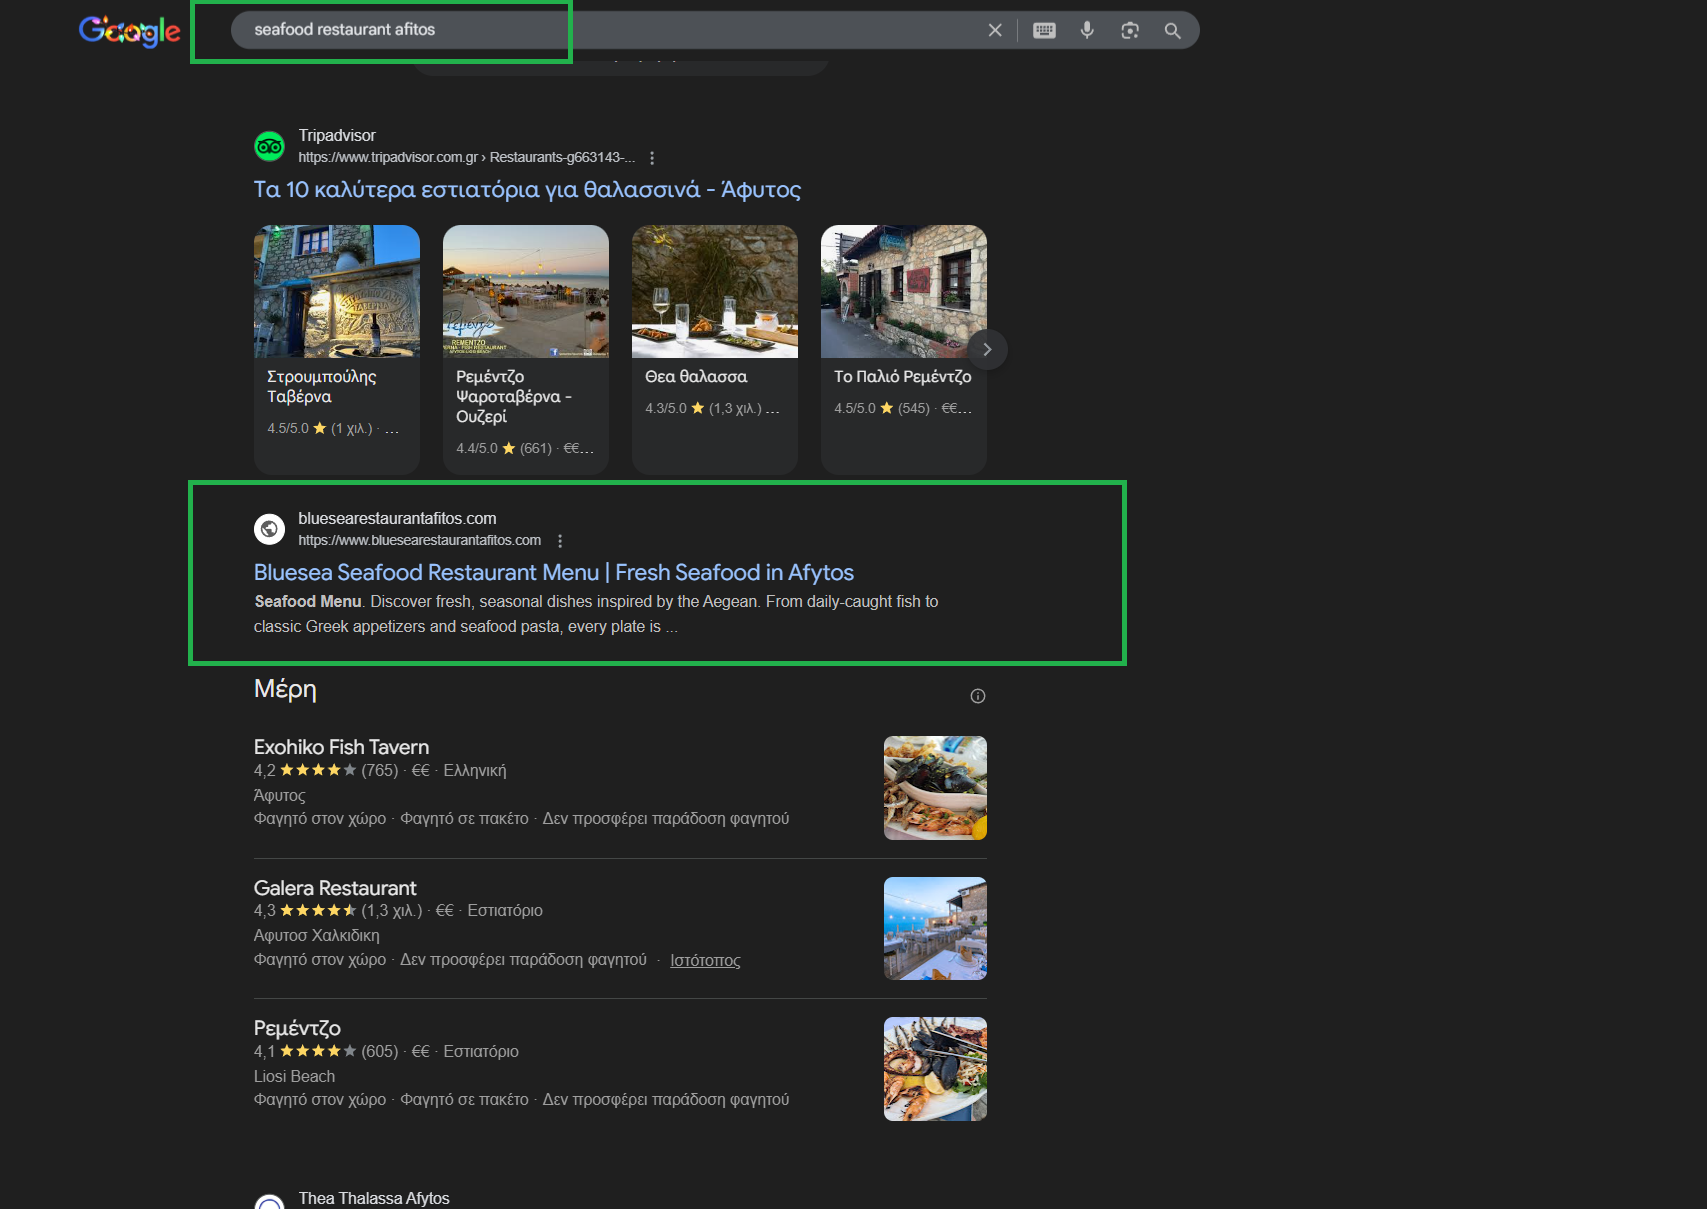Viewport: 1707px width, 1209px height.
Task: Open the Tripadvisor result options menu
Action: [x=652, y=158]
